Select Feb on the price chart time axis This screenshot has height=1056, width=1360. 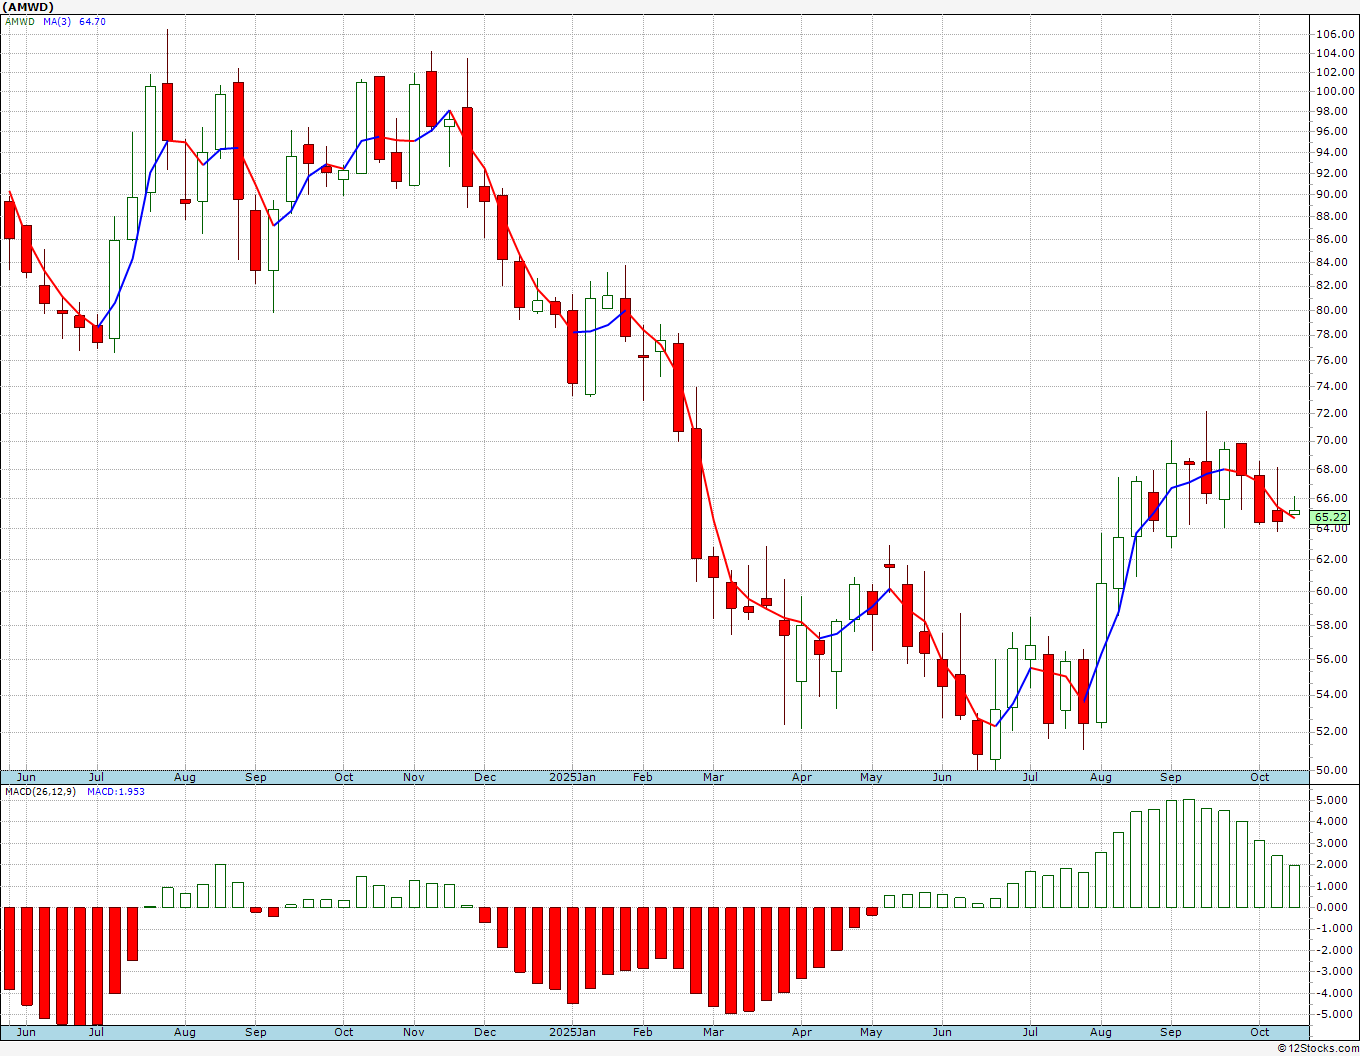642,777
